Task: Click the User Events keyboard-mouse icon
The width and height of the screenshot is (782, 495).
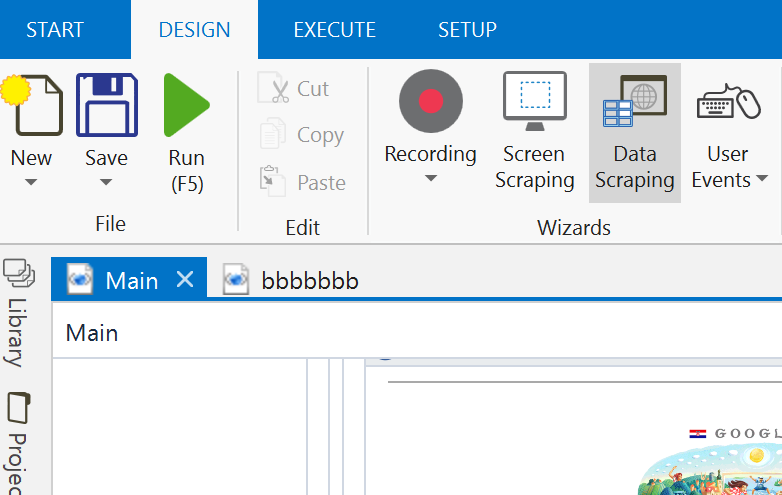Action: click(x=728, y=101)
